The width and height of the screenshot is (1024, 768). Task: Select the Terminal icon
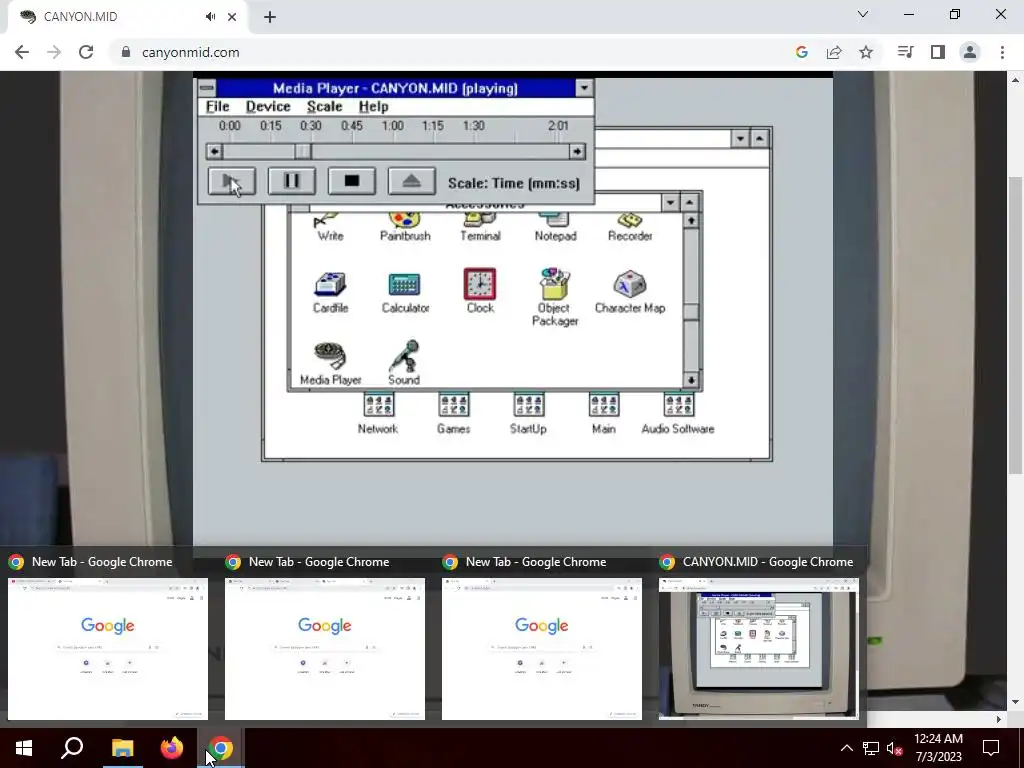pyautogui.click(x=480, y=225)
